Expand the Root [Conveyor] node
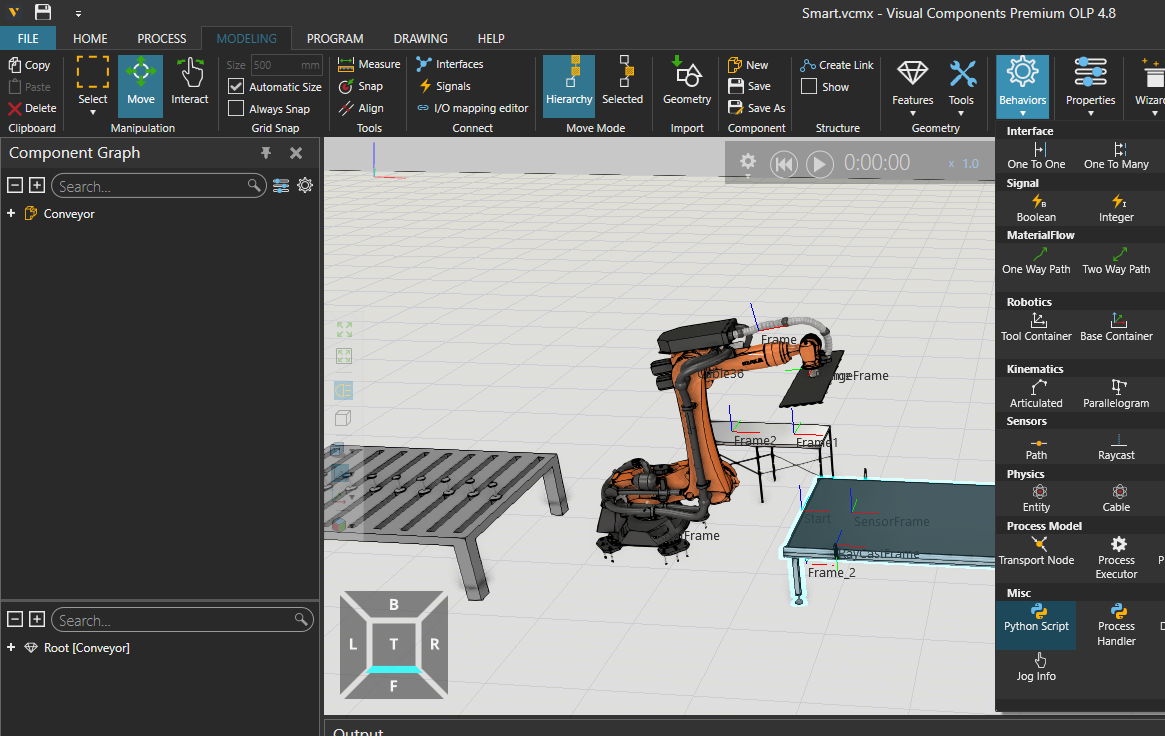This screenshot has height=736, width=1165. (11, 648)
